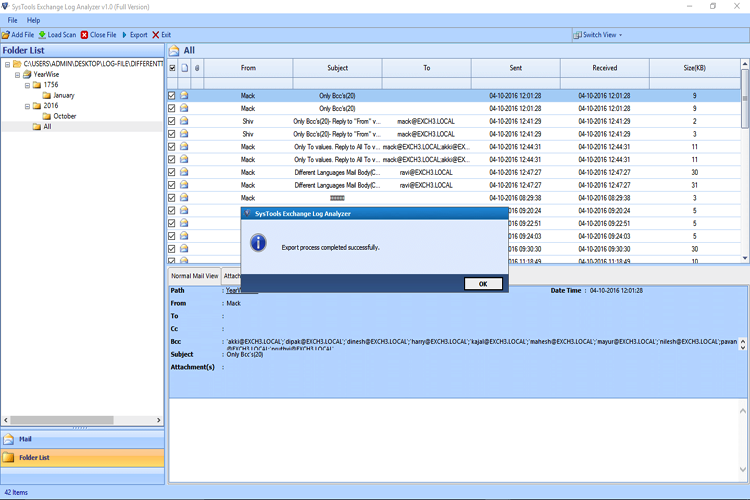Click envelope icon of the size 30 ravi row

(x=184, y=172)
